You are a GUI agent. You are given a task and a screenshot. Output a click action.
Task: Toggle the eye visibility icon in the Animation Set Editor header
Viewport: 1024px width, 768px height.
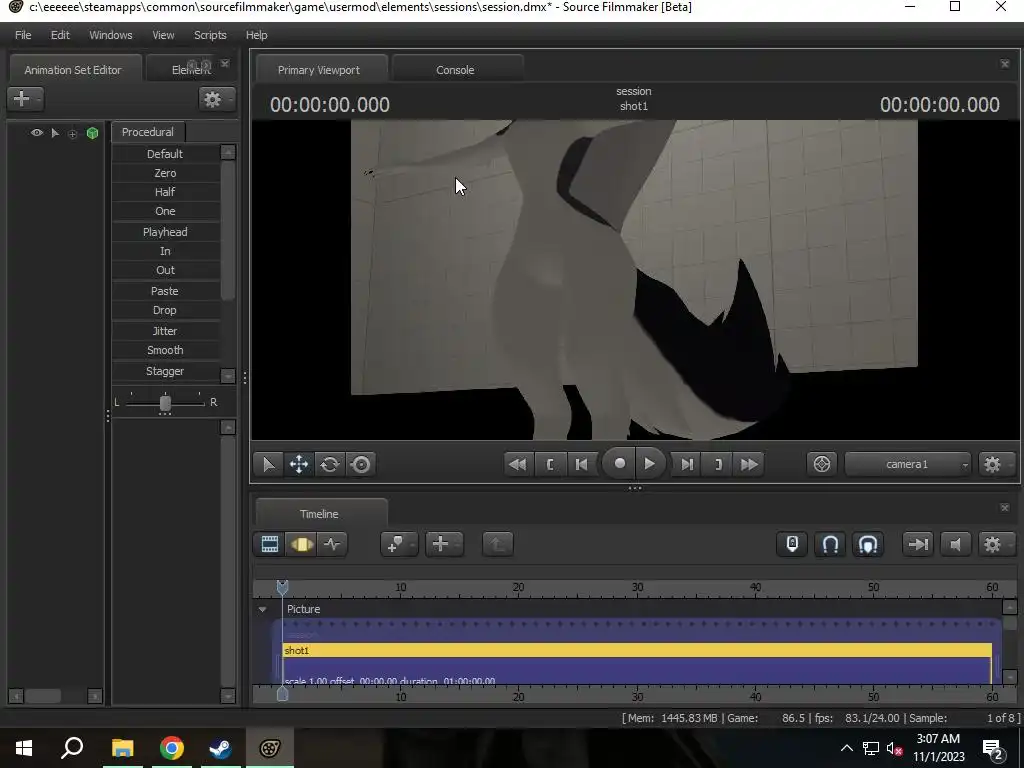click(37, 133)
